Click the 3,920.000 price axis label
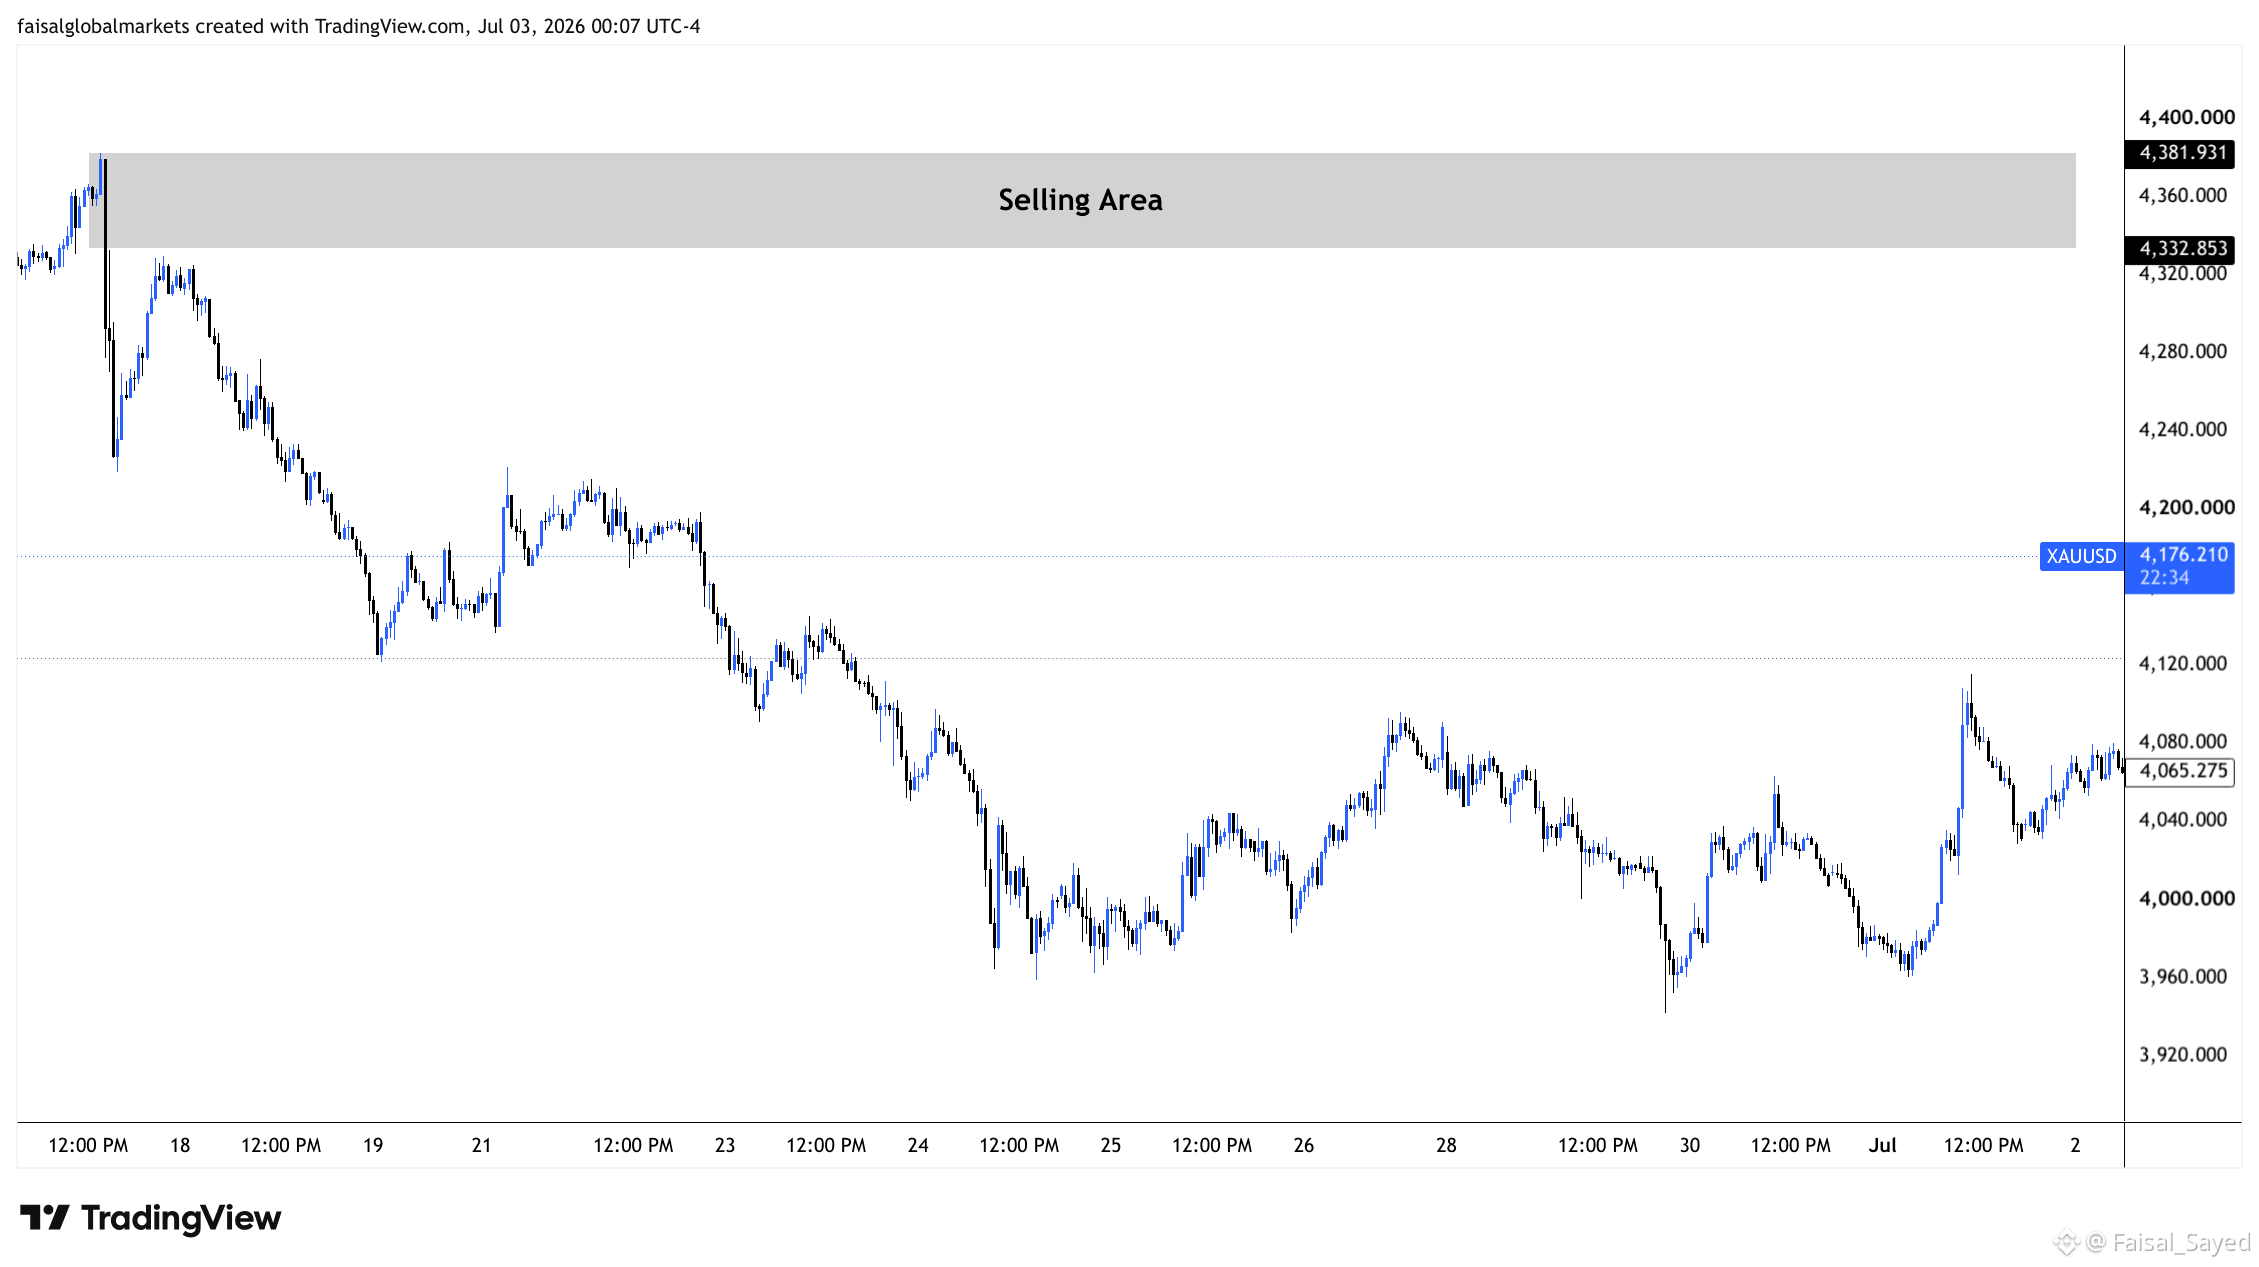 coord(2182,1054)
